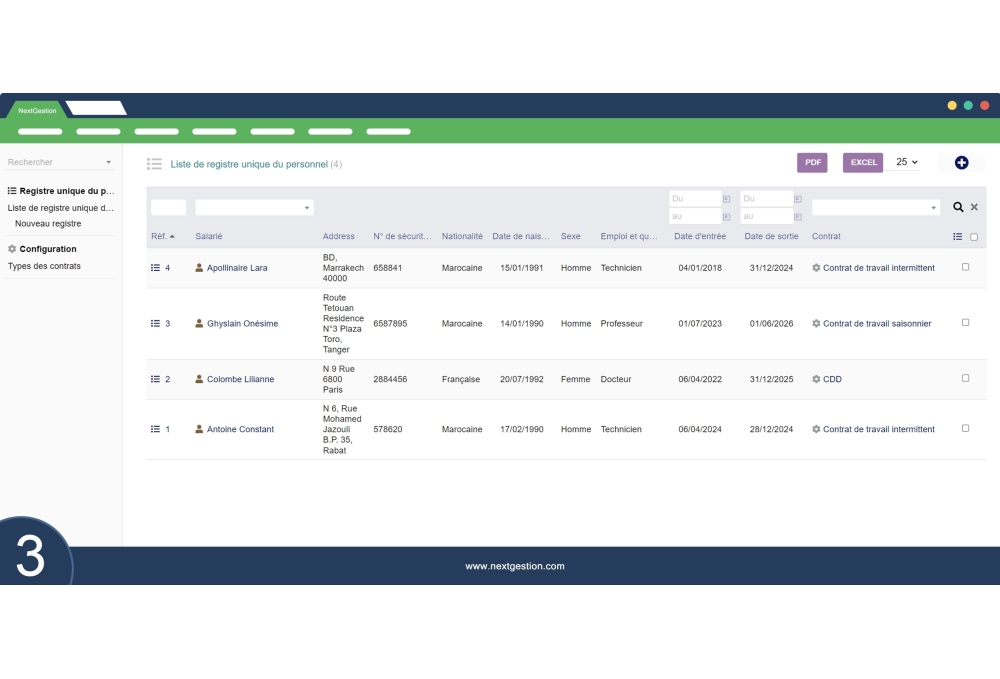
Task: Click the person icon next to Antoine Constant
Action: [x=199, y=429]
